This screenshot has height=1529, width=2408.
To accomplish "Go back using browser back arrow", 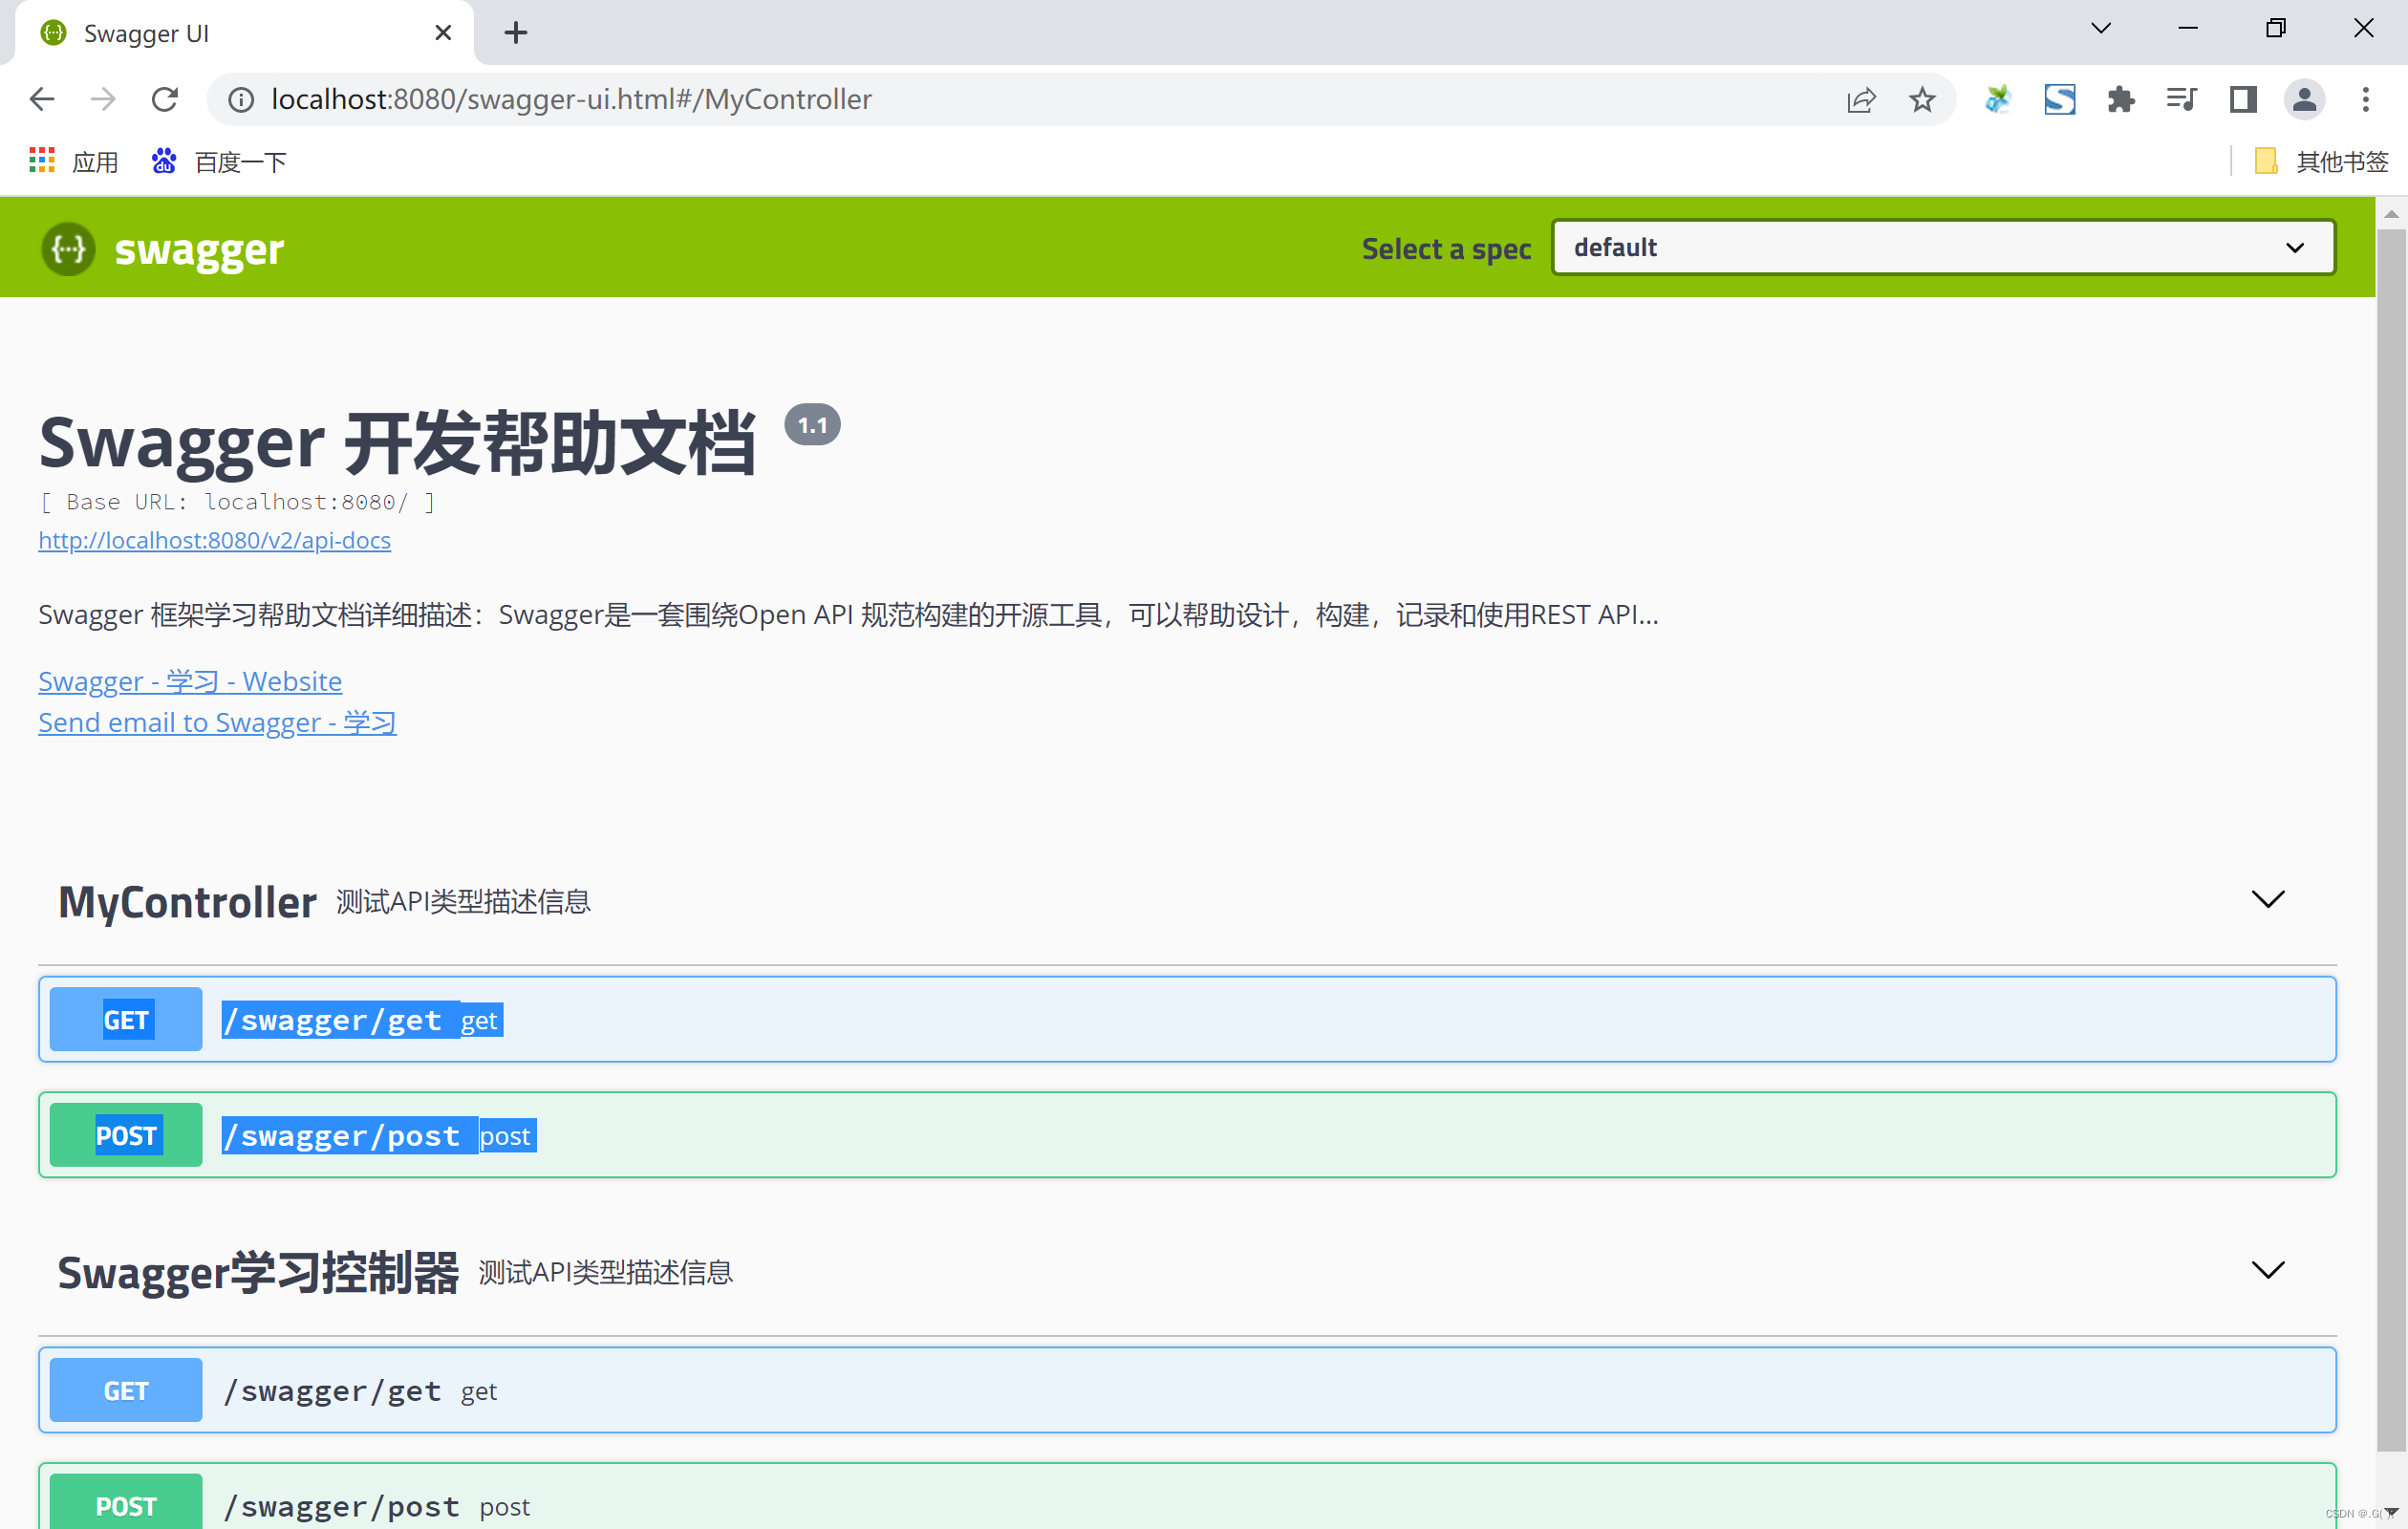I will point(42,99).
